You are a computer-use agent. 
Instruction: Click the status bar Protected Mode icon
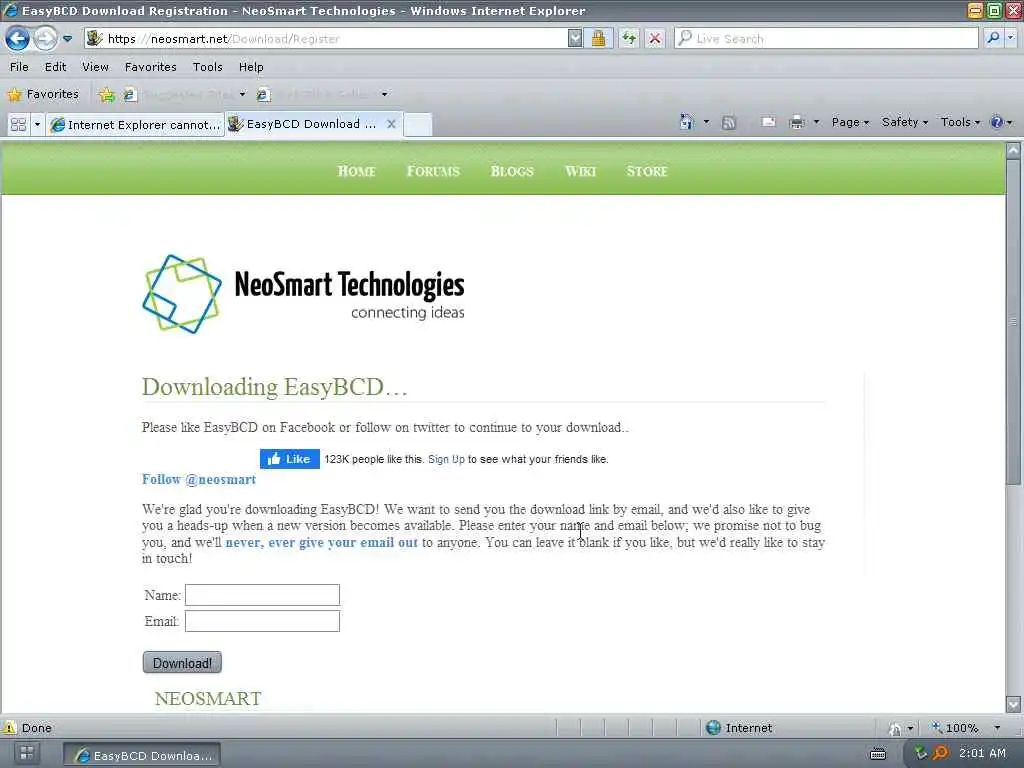click(895, 728)
